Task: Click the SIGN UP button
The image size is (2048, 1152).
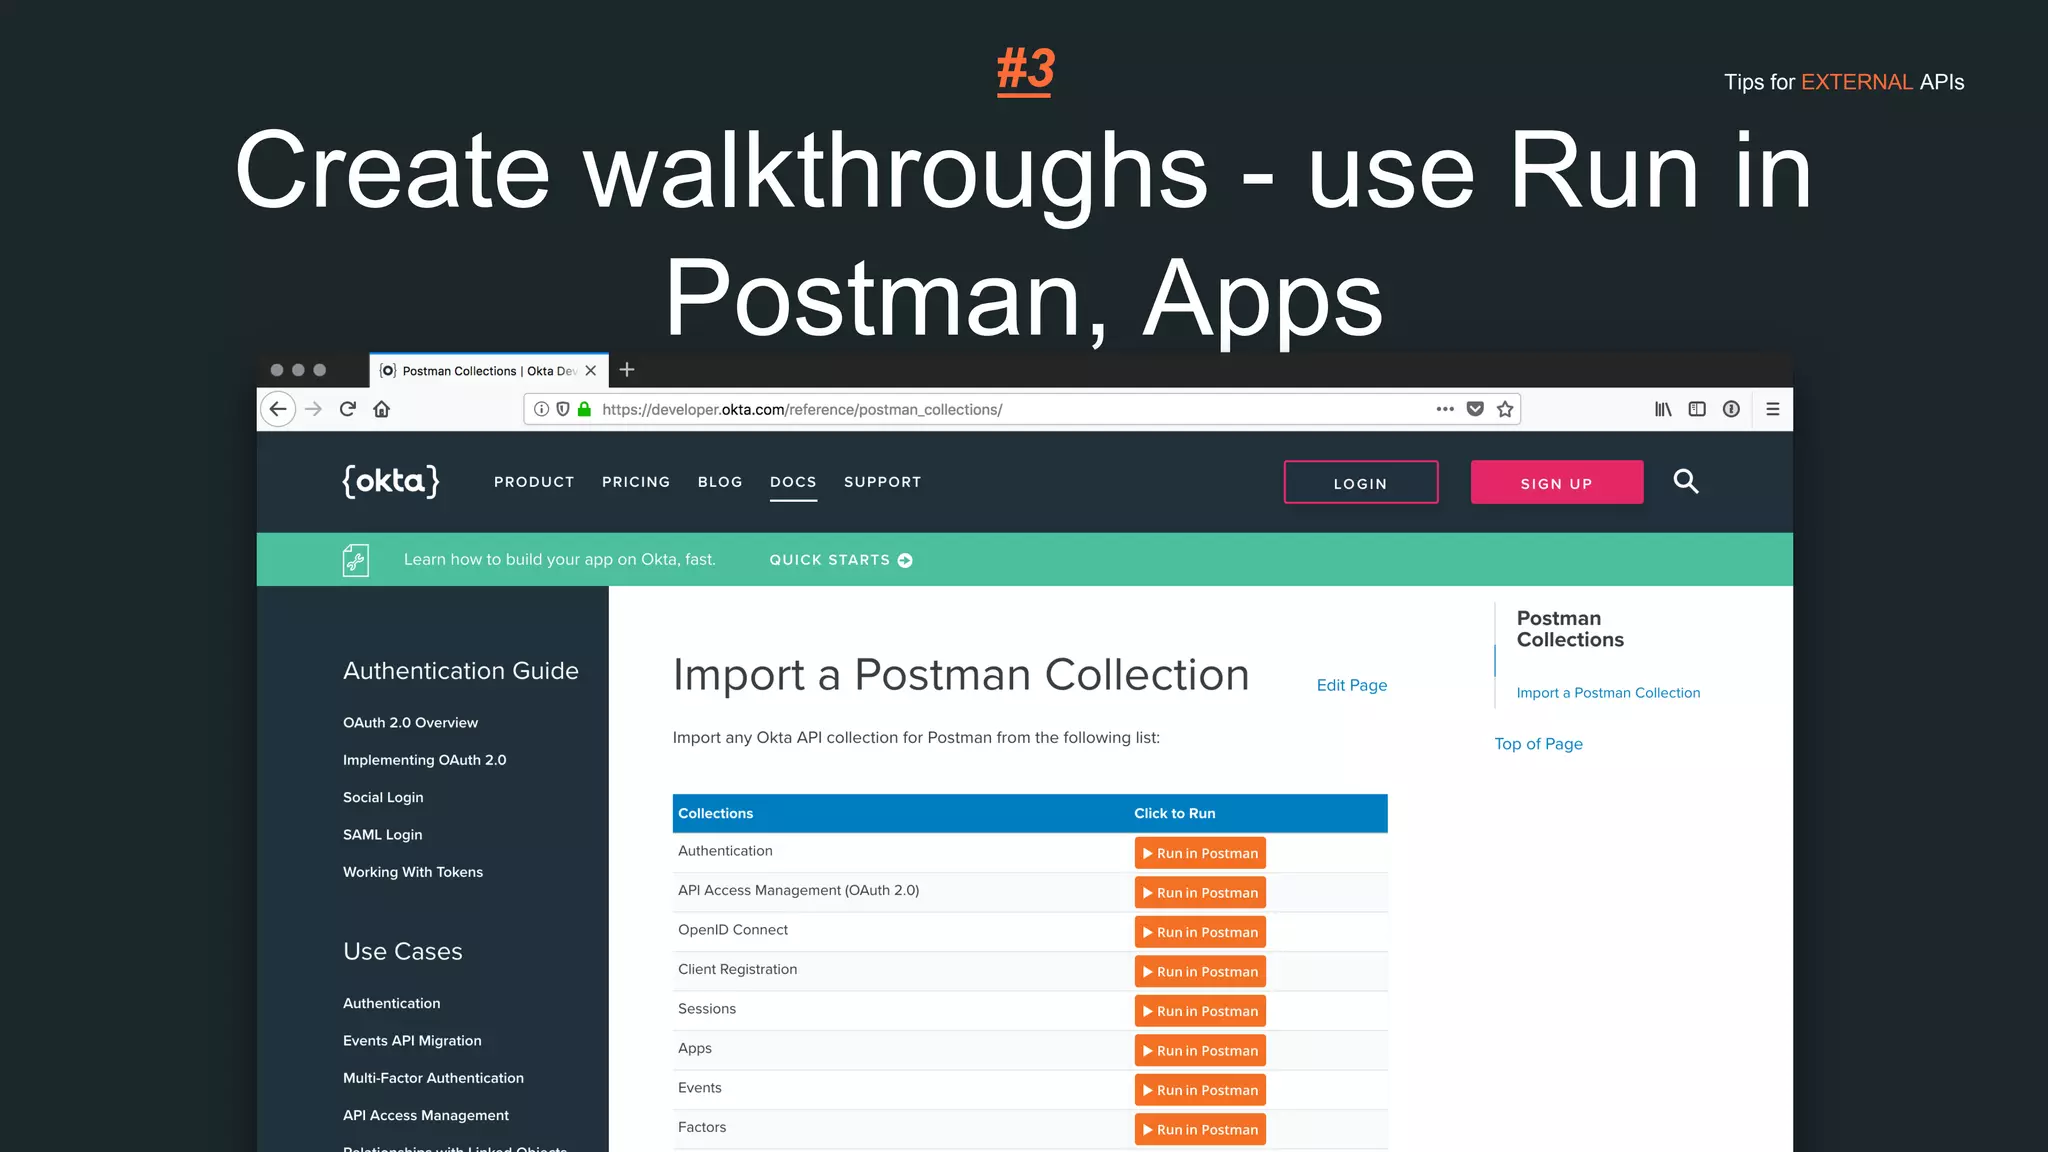Action: point(1557,483)
